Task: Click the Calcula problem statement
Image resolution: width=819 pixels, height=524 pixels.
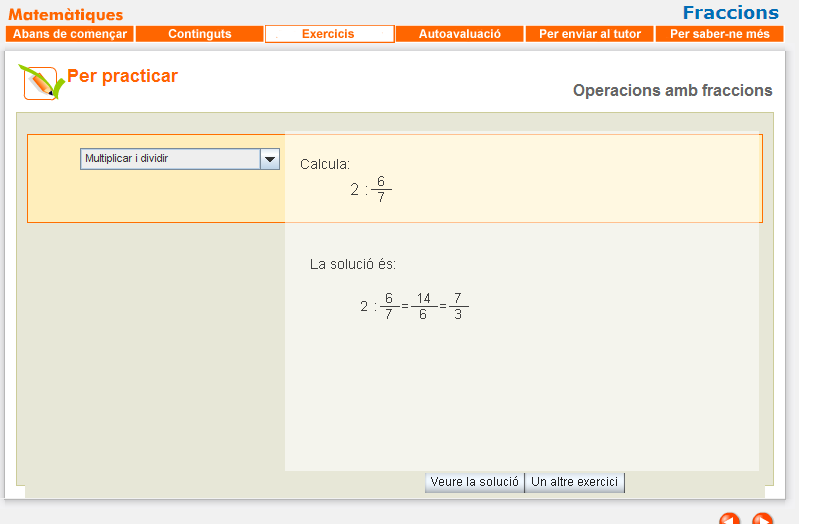Action: pos(325,164)
